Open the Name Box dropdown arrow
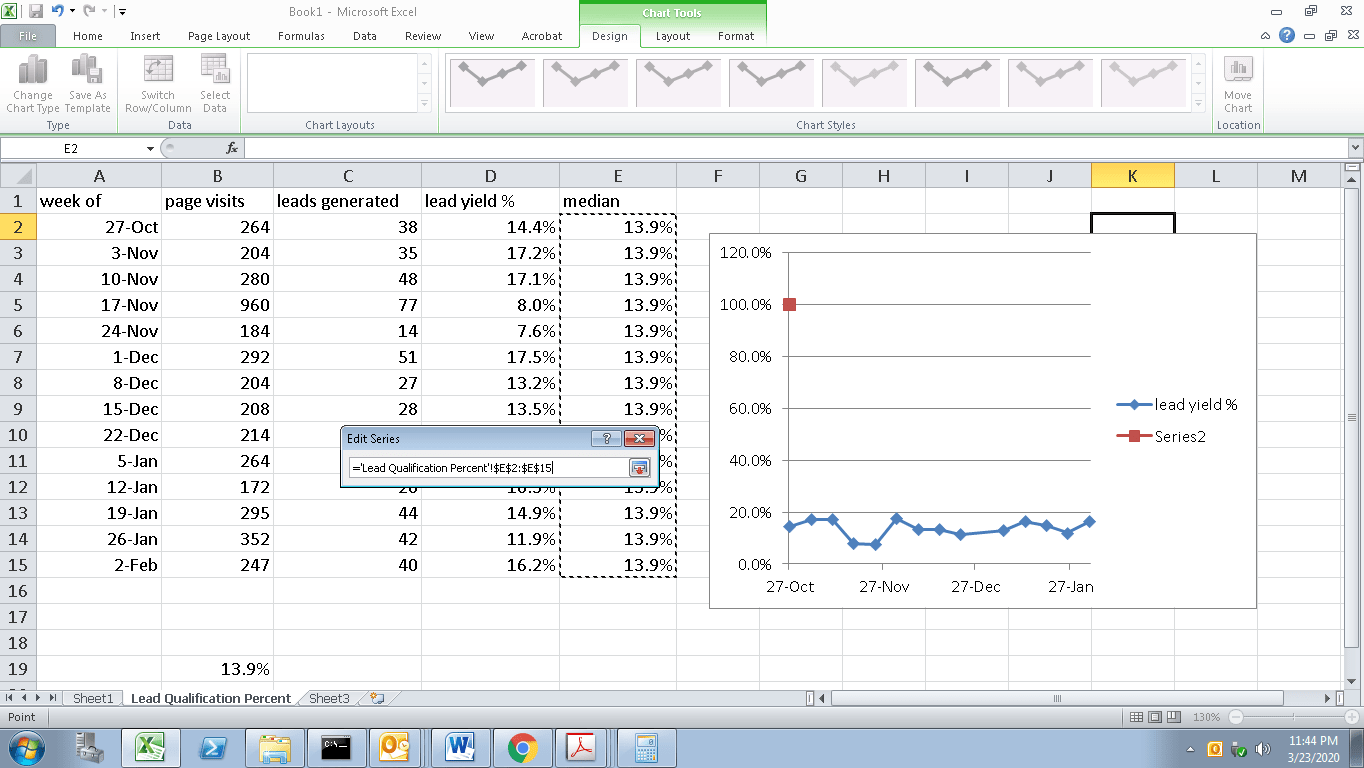 pos(150,148)
